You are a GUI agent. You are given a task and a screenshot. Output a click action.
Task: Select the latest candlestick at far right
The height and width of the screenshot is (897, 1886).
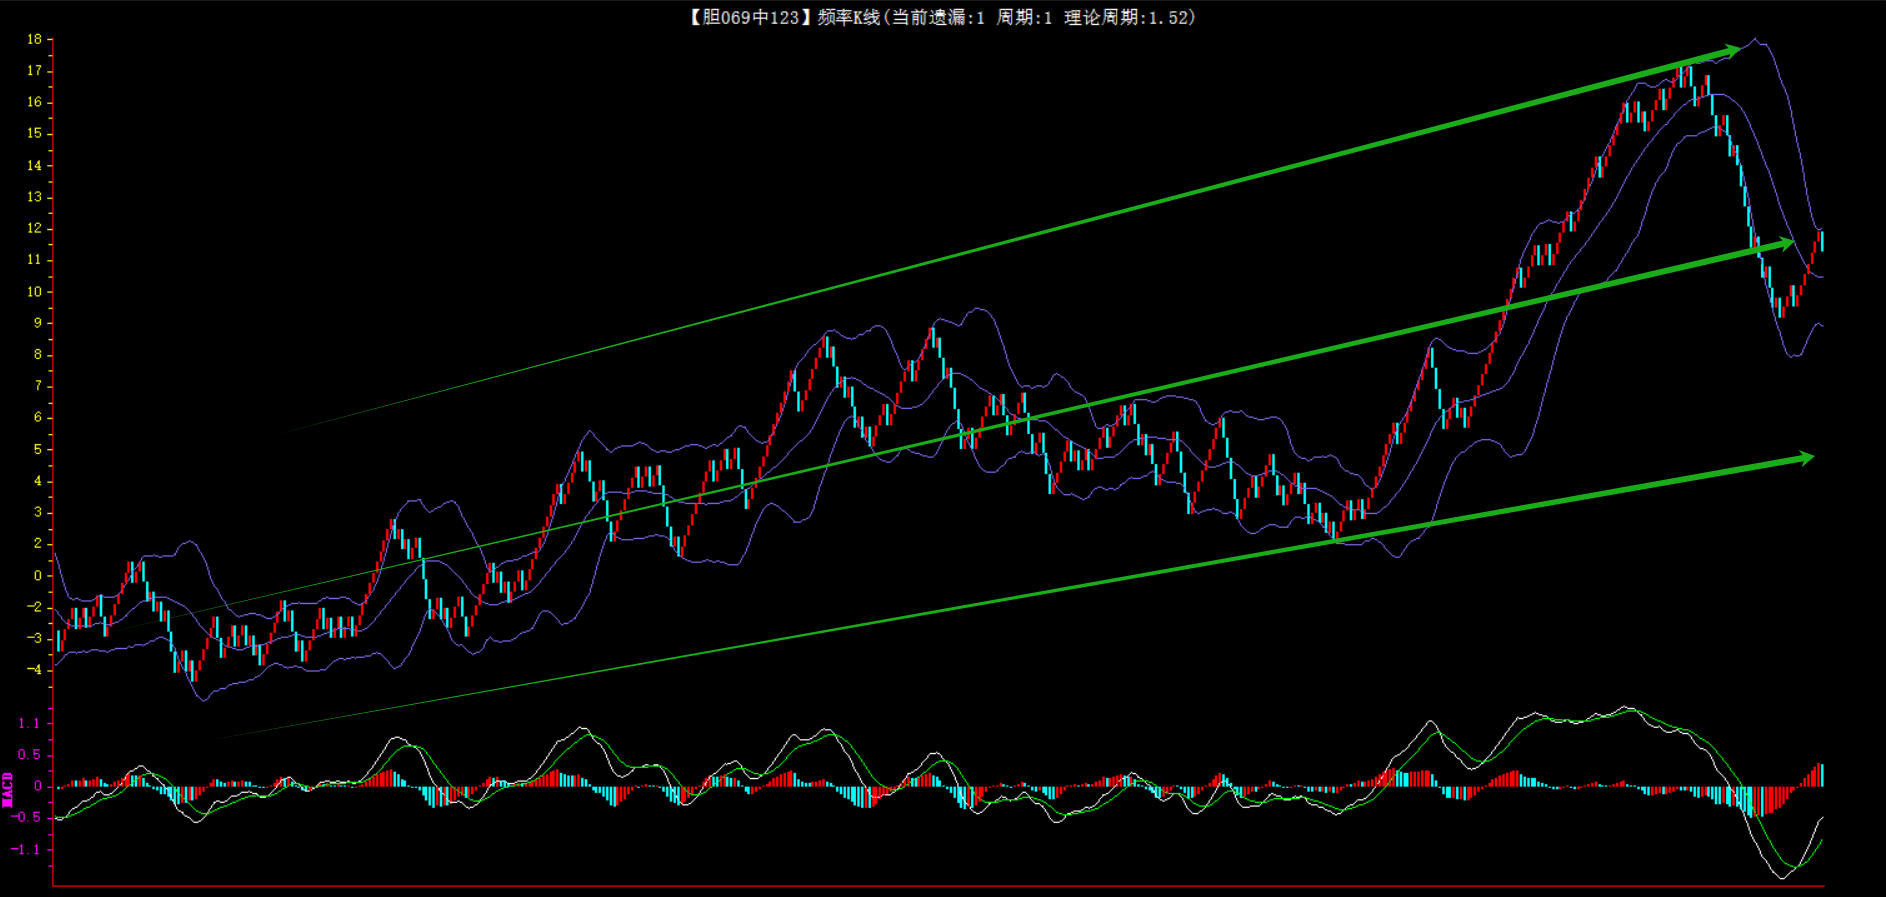pyautogui.click(x=1822, y=240)
